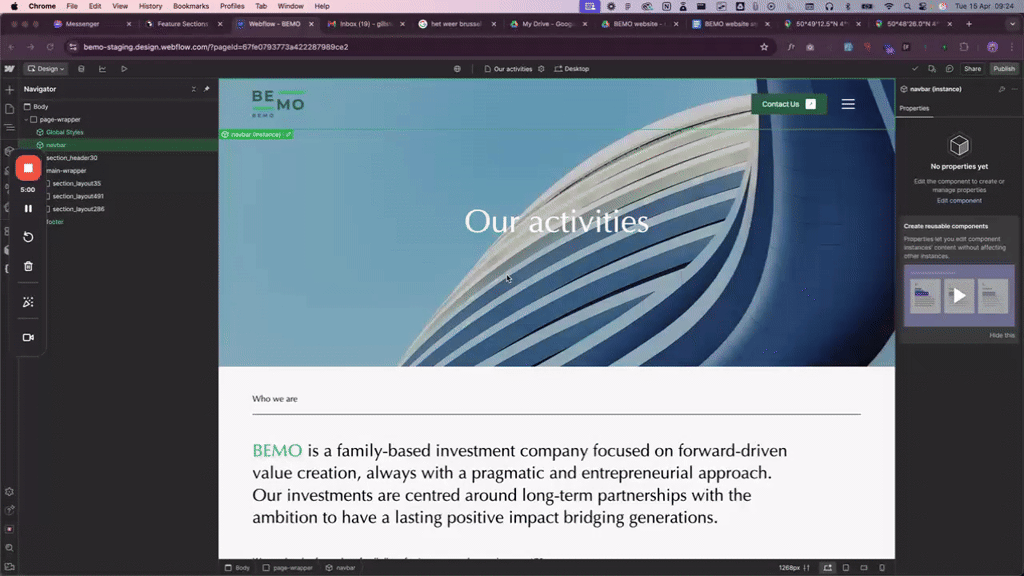Pin the Navigator panel

point(207,89)
